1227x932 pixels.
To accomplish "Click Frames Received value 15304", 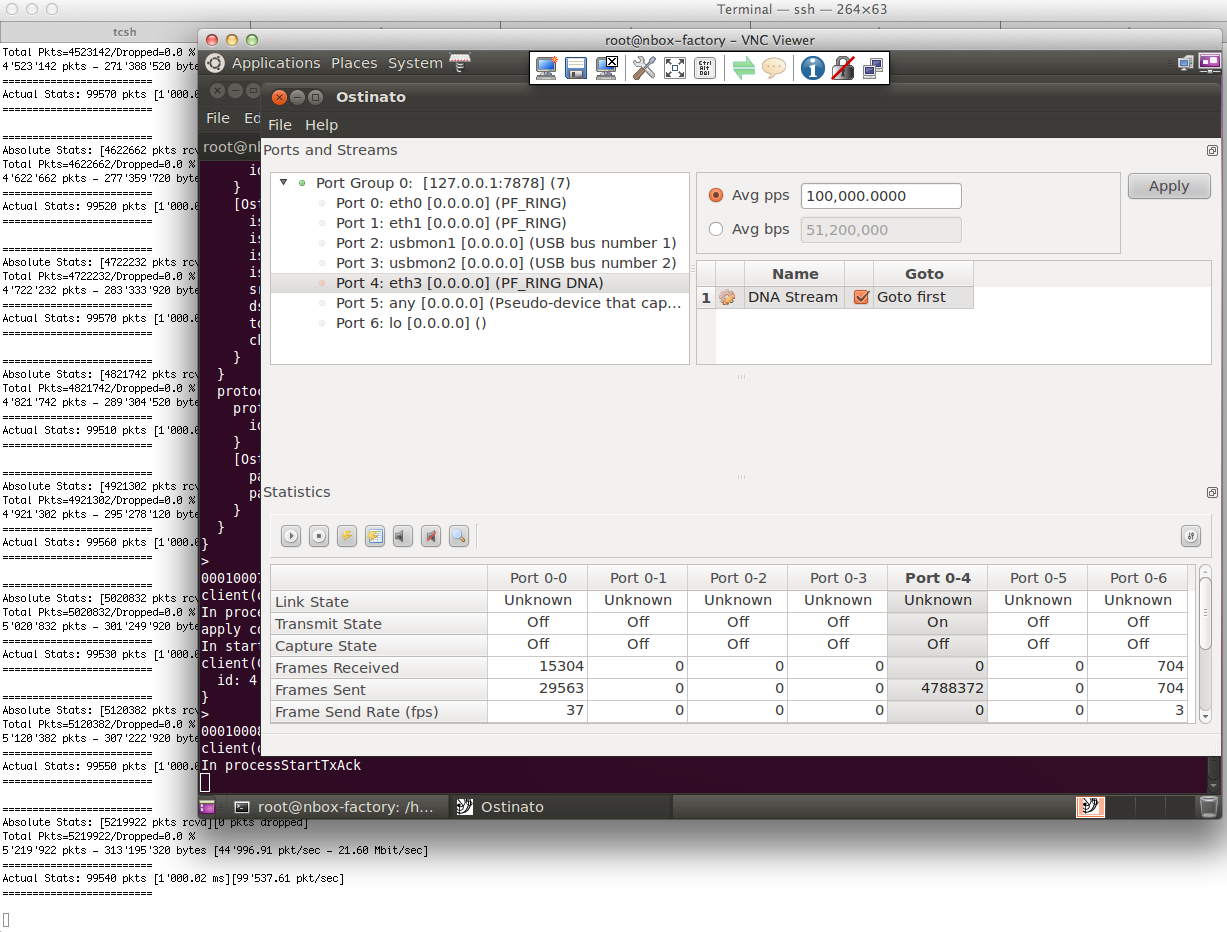I will (x=537, y=666).
